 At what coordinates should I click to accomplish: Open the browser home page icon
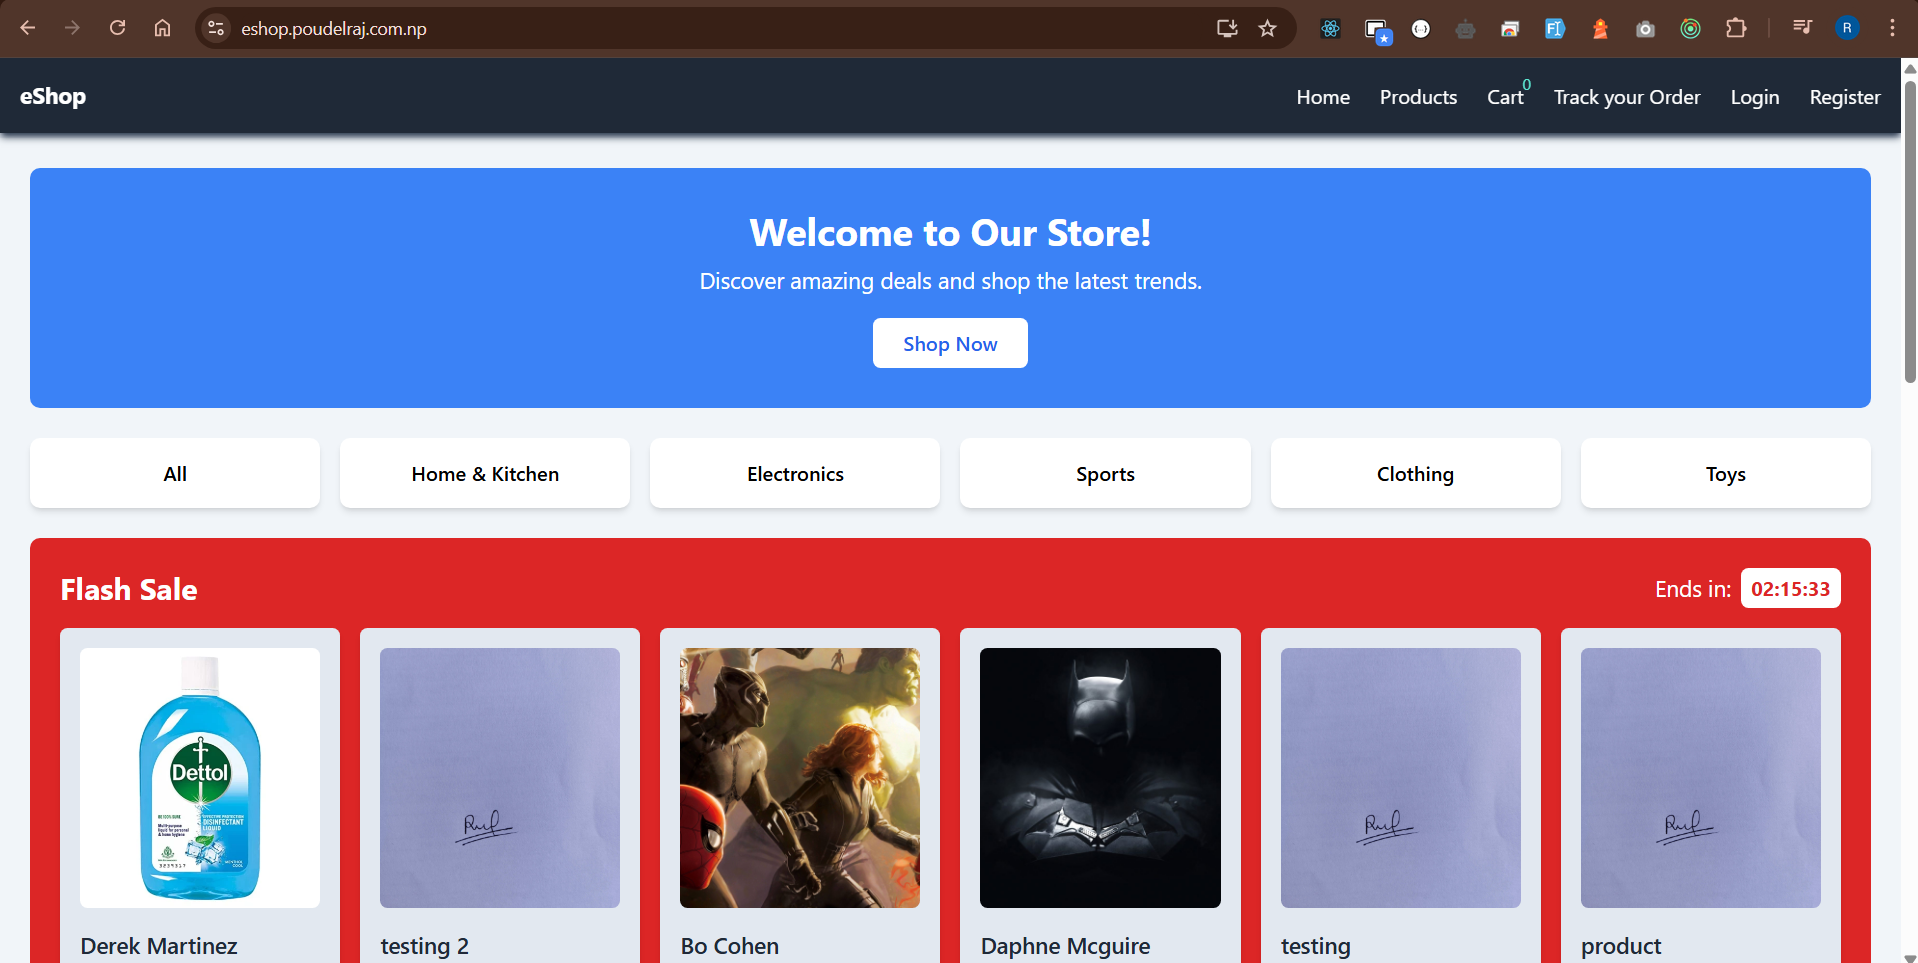pos(162,28)
